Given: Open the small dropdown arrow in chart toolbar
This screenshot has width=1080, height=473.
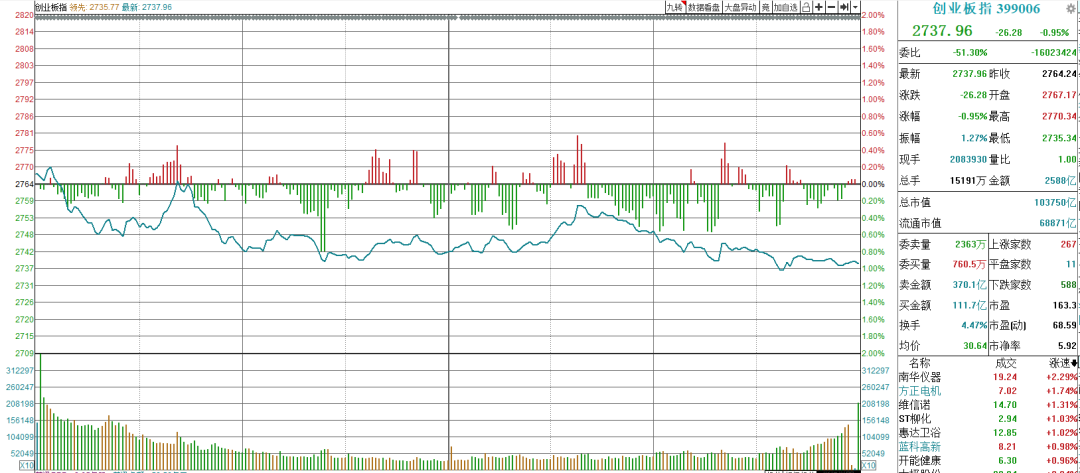Looking at the screenshot, I should pos(855,7).
